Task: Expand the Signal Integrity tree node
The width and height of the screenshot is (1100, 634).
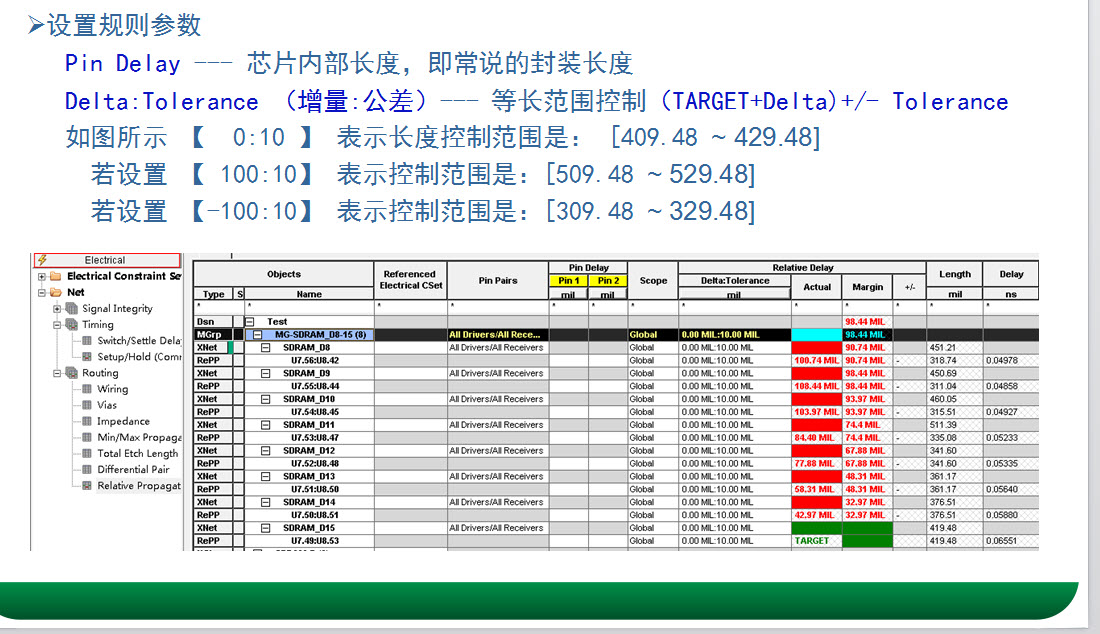Action: click(57, 309)
